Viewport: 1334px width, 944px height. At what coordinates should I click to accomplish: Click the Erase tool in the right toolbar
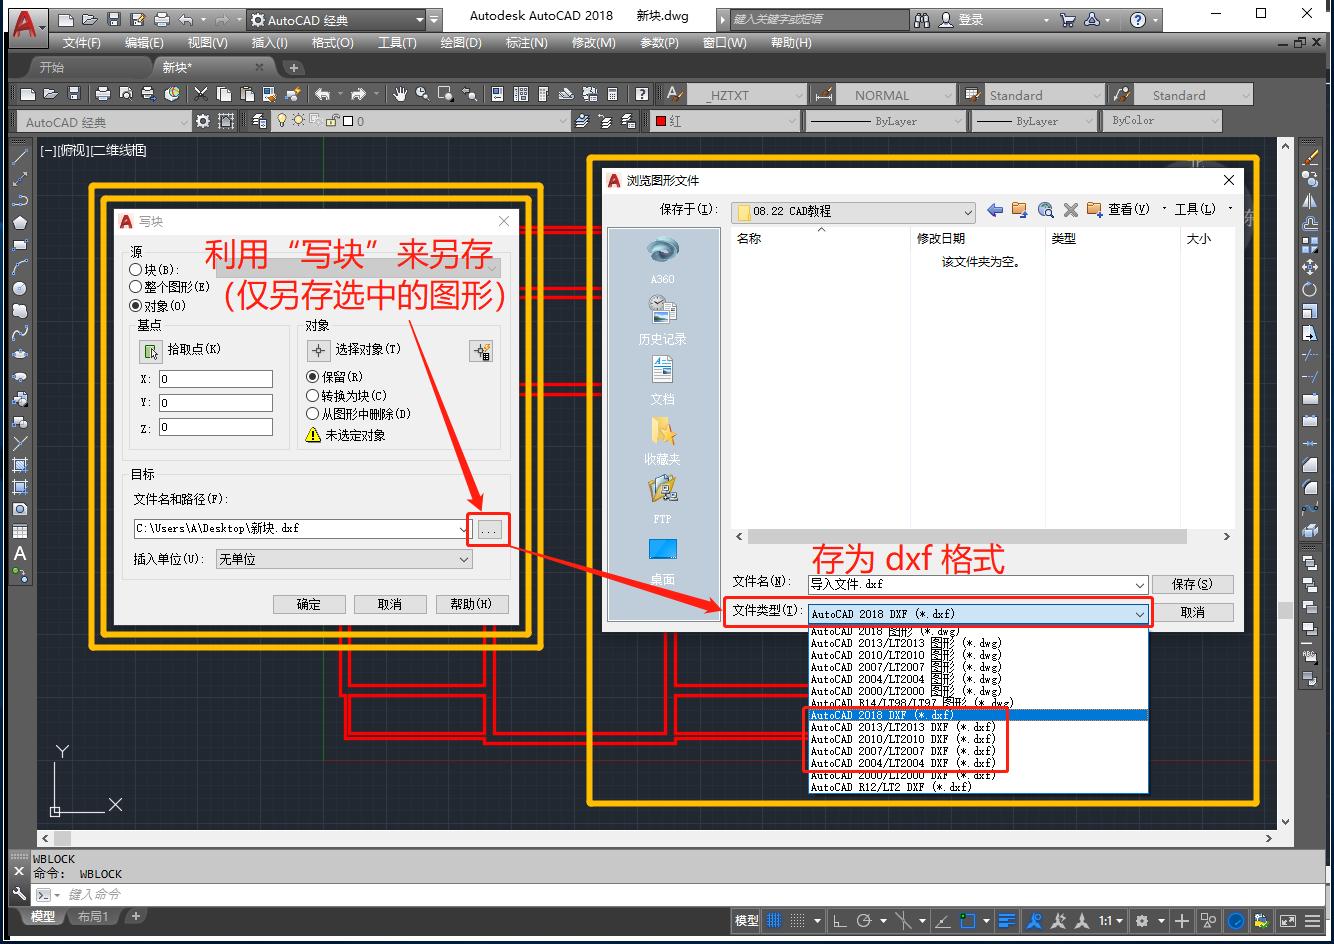(x=1310, y=157)
